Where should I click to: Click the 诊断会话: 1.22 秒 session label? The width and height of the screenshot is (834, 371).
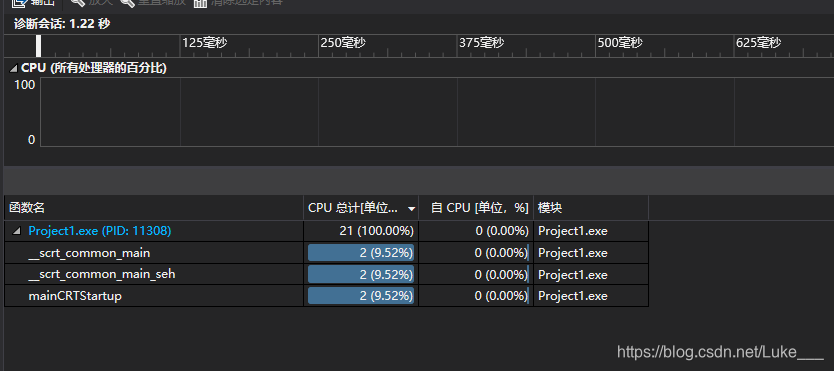click(x=62, y=24)
